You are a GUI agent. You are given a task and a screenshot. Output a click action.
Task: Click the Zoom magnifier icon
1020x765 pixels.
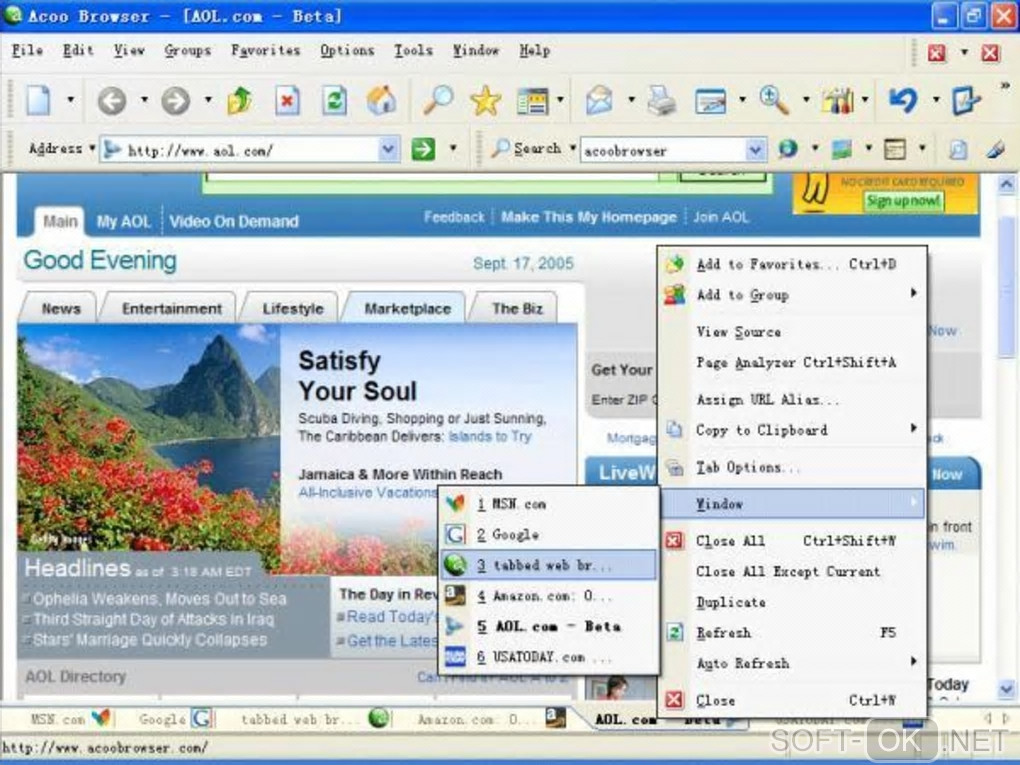[x=774, y=100]
